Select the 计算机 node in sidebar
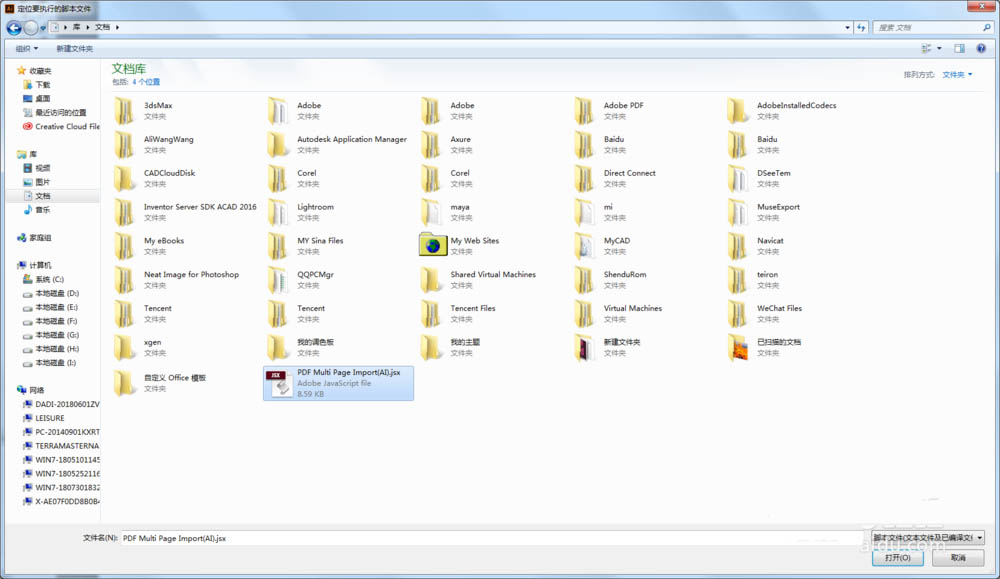Screen dimensions: 1000x579 coord(34,265)
